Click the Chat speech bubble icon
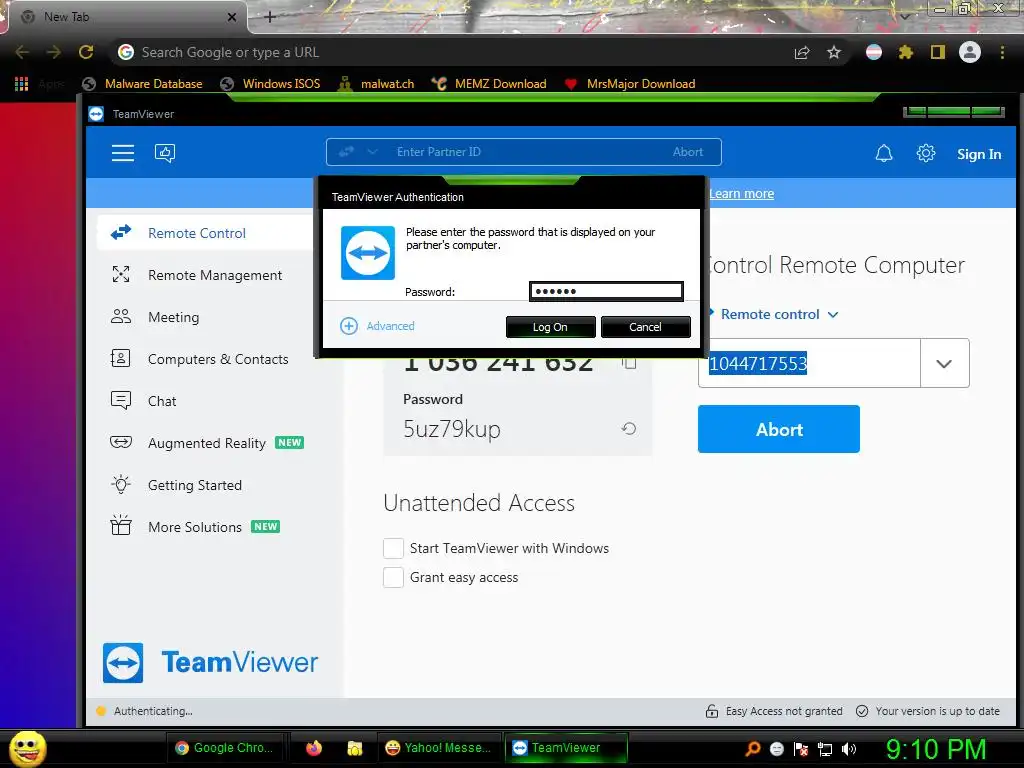This screenshot has width=1024, height=768. click(121, 400)
